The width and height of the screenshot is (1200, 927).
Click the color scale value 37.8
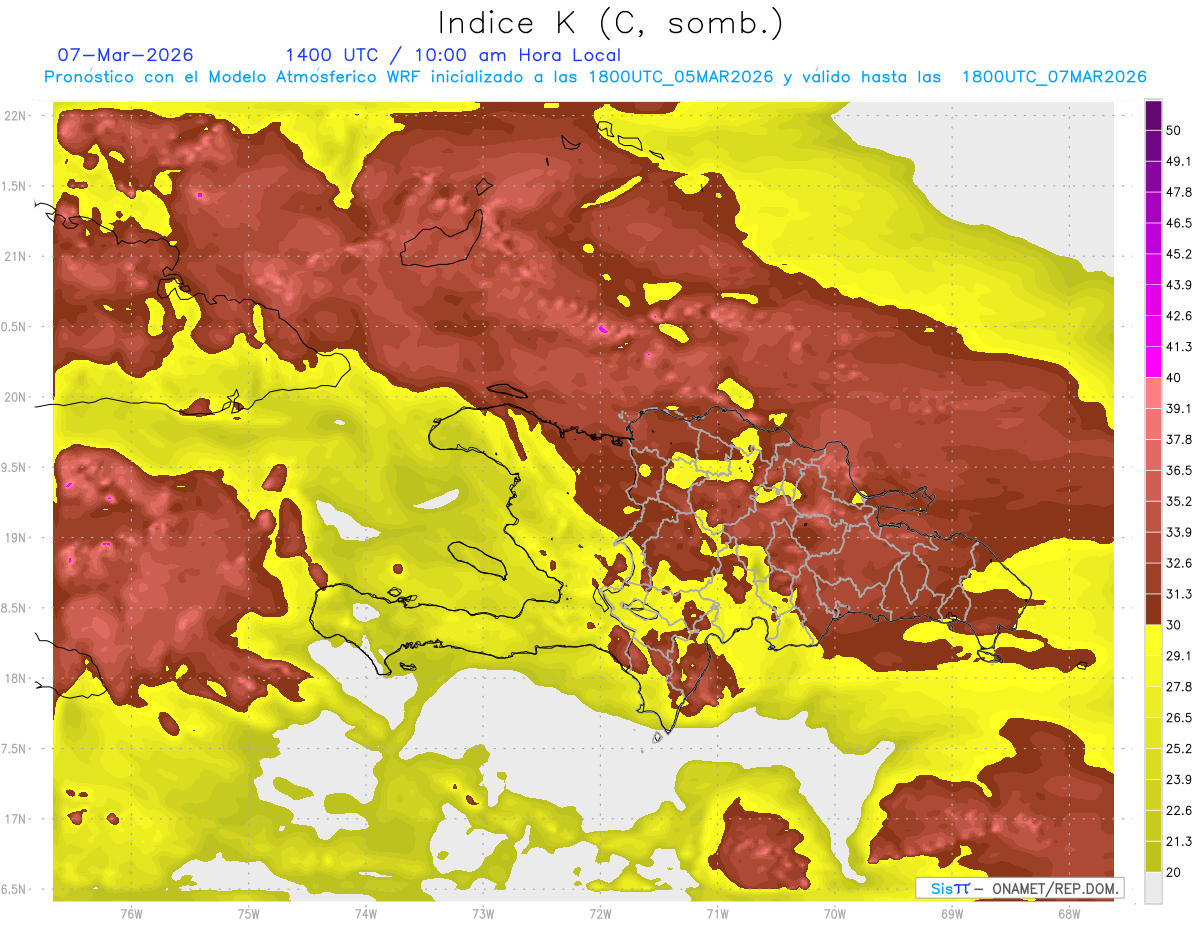pos(1179,440)
